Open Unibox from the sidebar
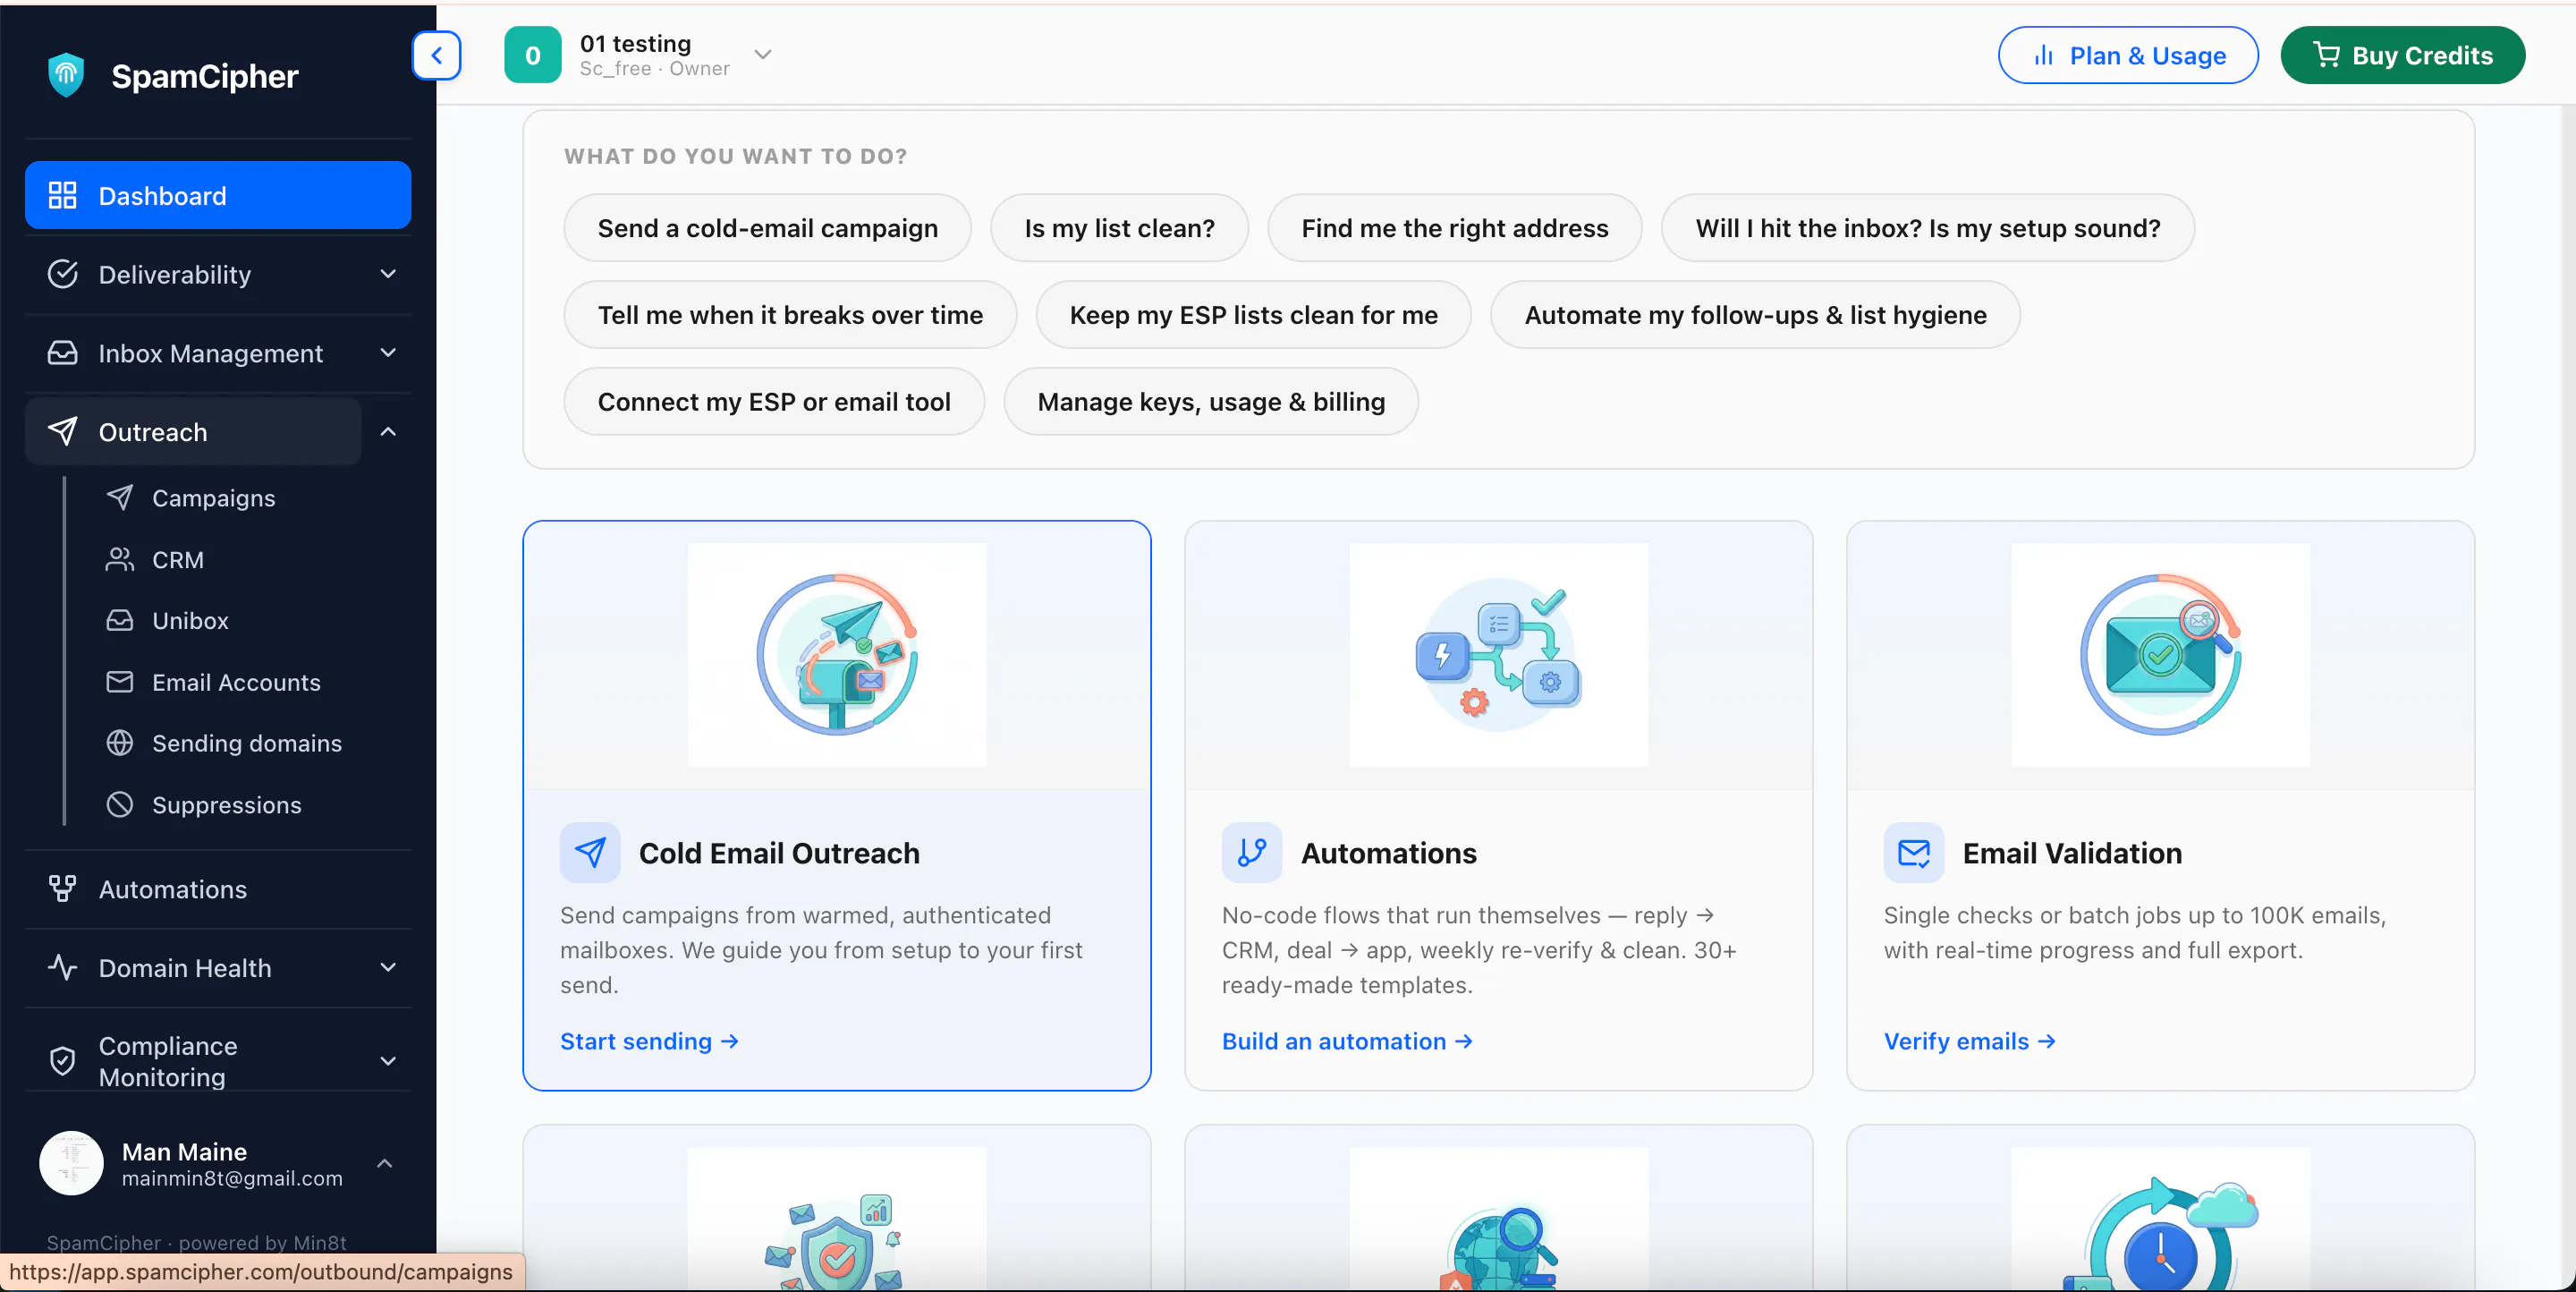The width and height of the screenshot is (2576, 1292). [x=190, y=621]
